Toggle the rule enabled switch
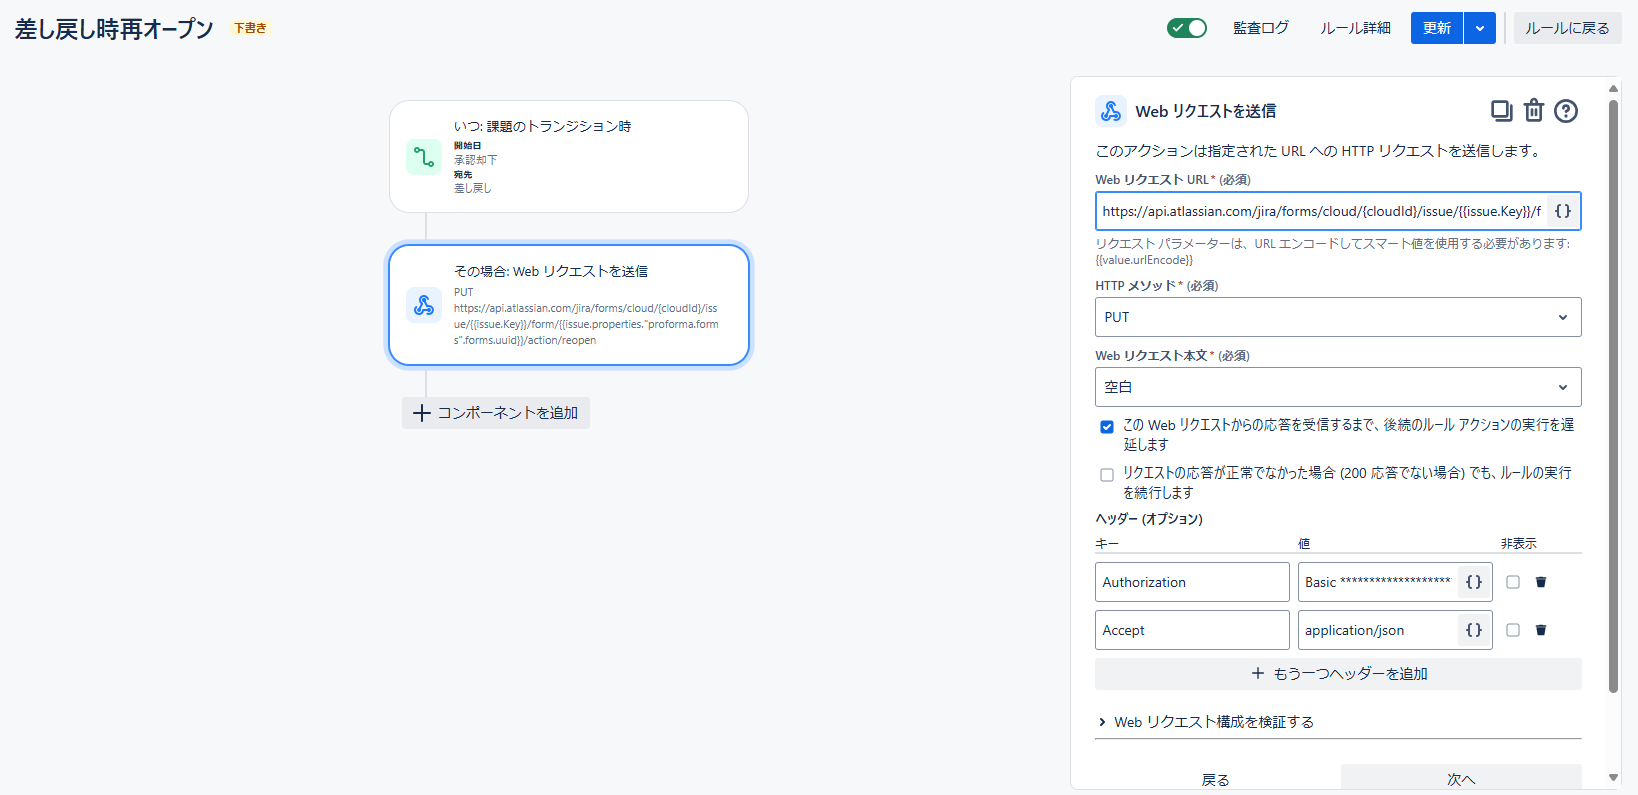The width and height of the screenshot is (1638, 795). tap(1187, 28)
